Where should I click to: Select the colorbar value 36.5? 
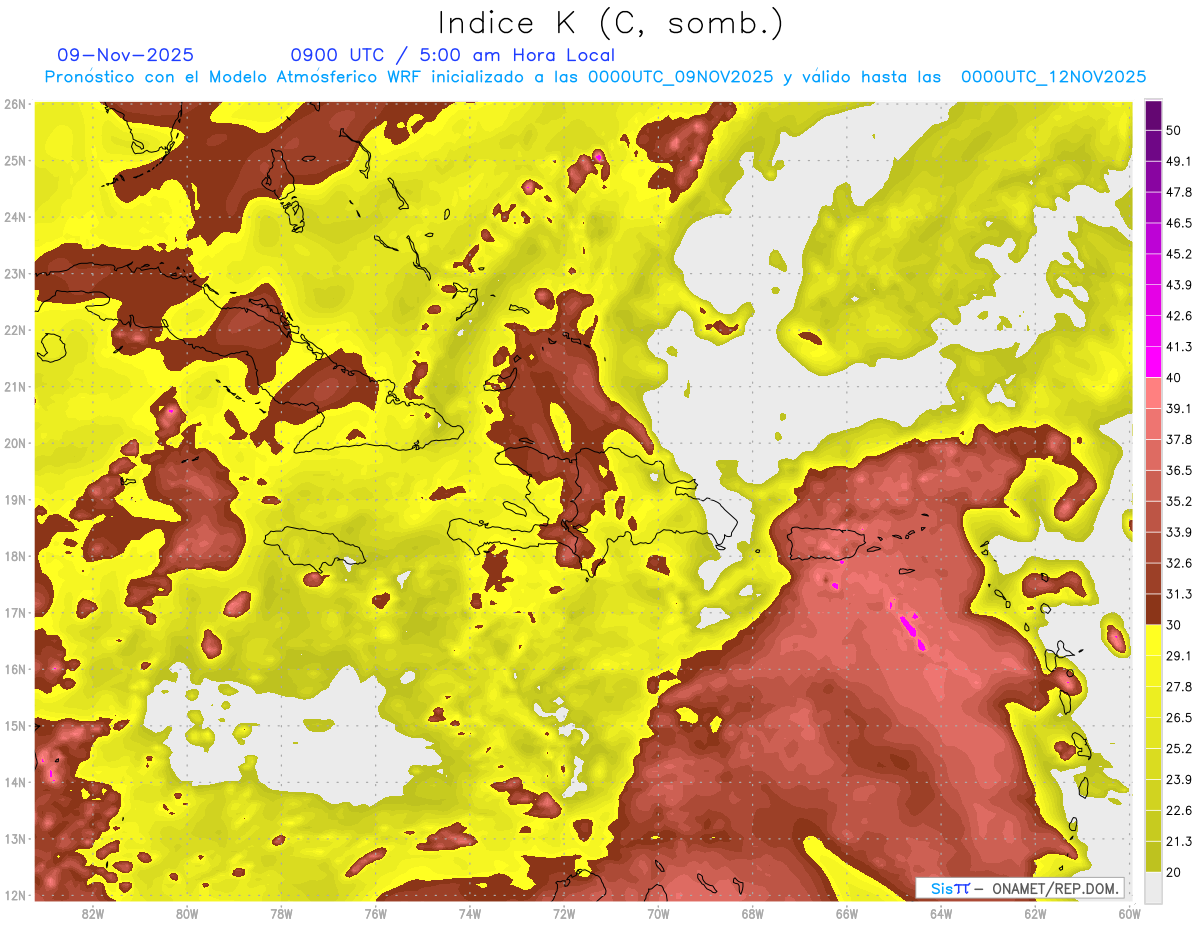click(x=1178, y=470)
